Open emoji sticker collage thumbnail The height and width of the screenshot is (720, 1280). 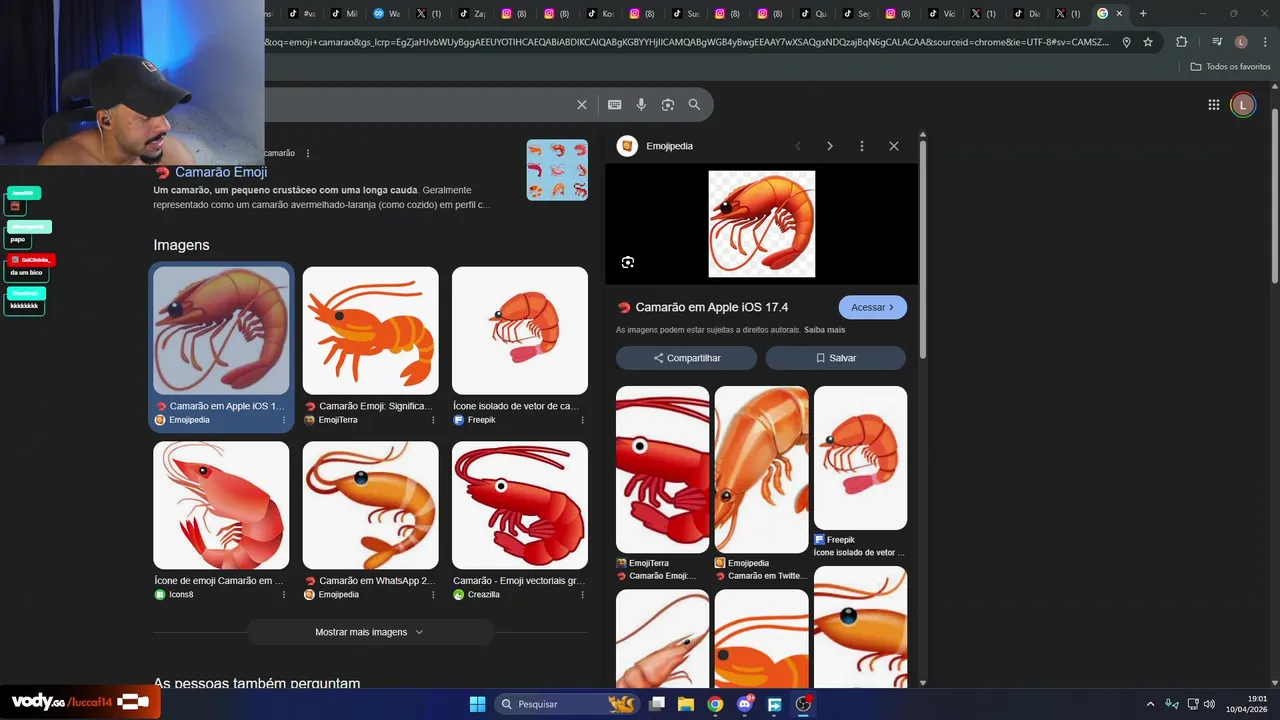(557, 170)
